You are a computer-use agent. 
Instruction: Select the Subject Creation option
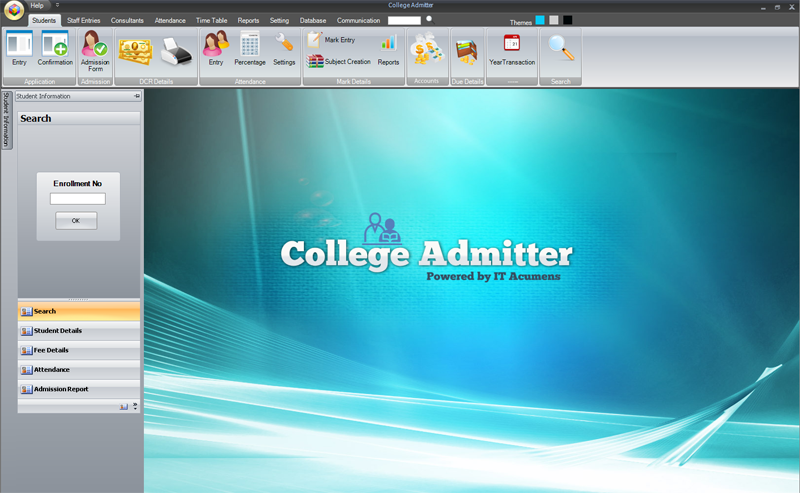pos(339,61)
